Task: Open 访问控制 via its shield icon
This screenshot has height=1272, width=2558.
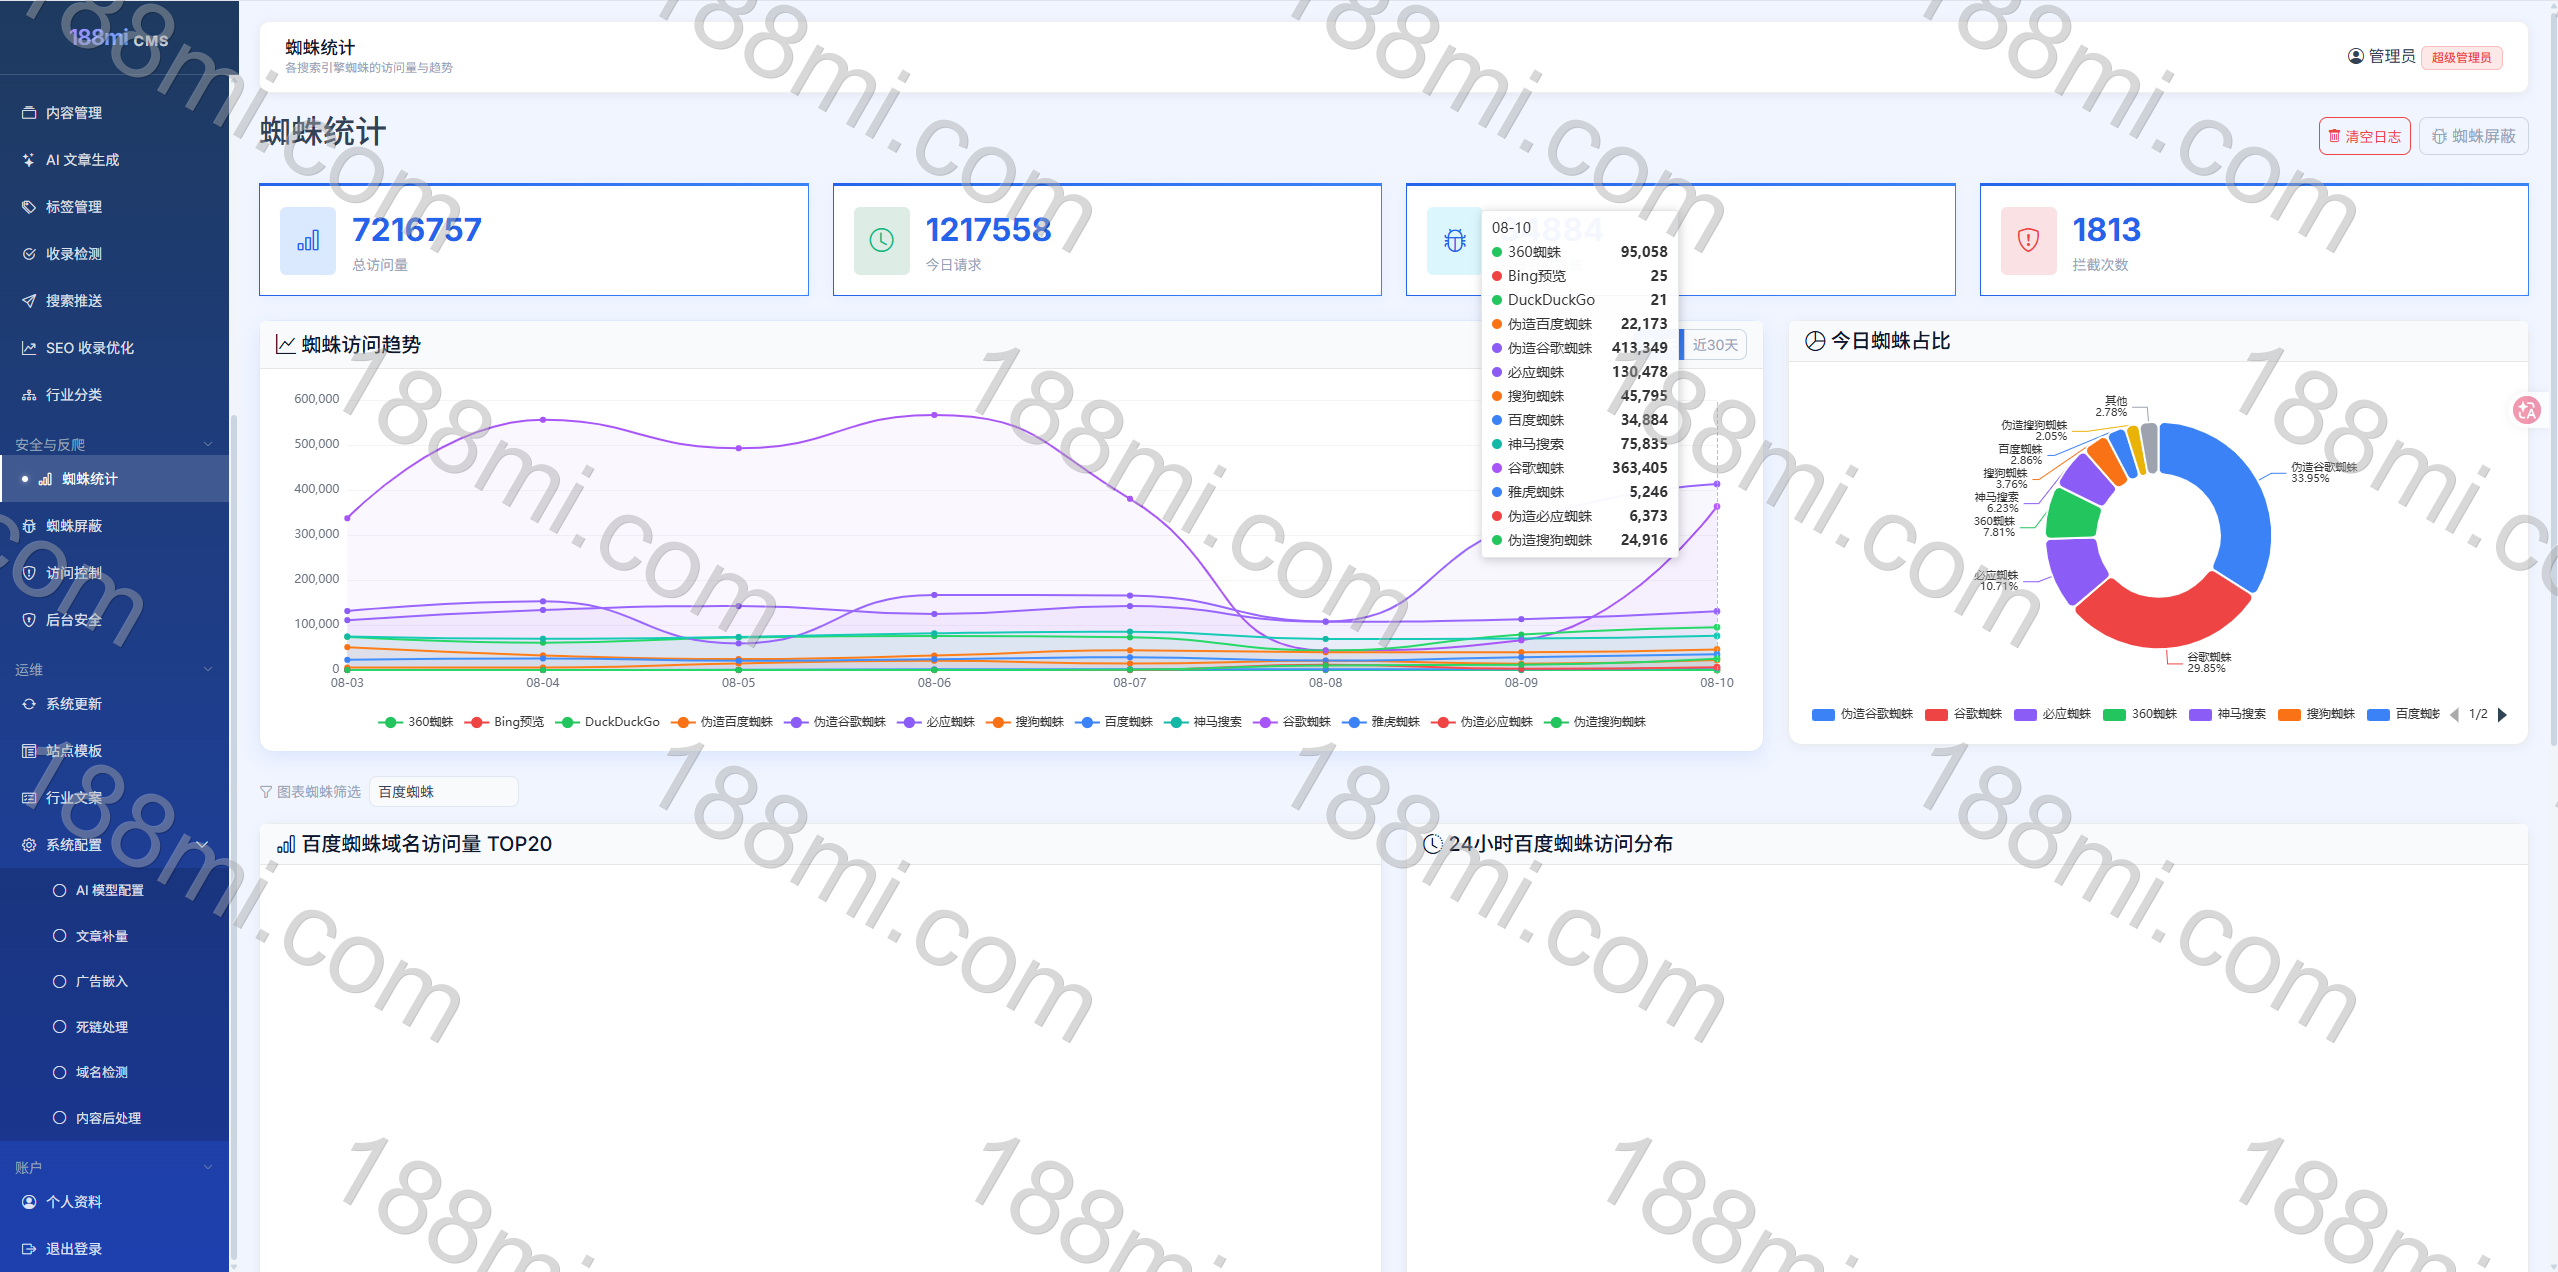Action: (x=29, y=573)
